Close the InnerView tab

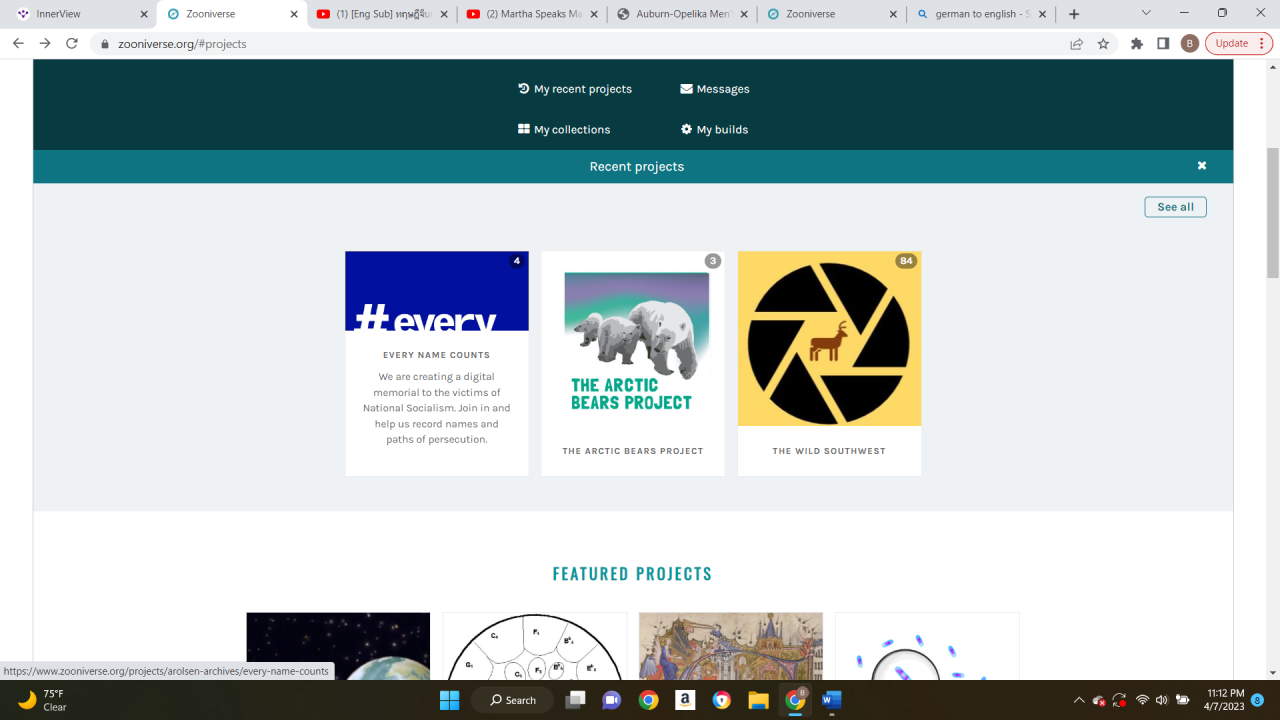click(143, 14)
